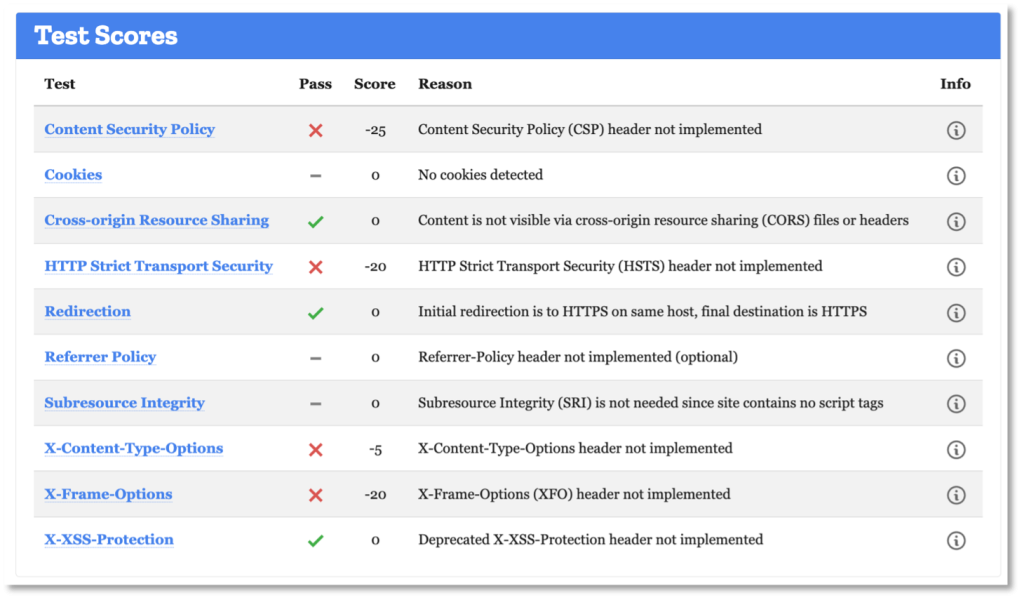This screenshot has width=1024, height=600.
Task: Click the Reason column header
Action: [x=445, y=84]
